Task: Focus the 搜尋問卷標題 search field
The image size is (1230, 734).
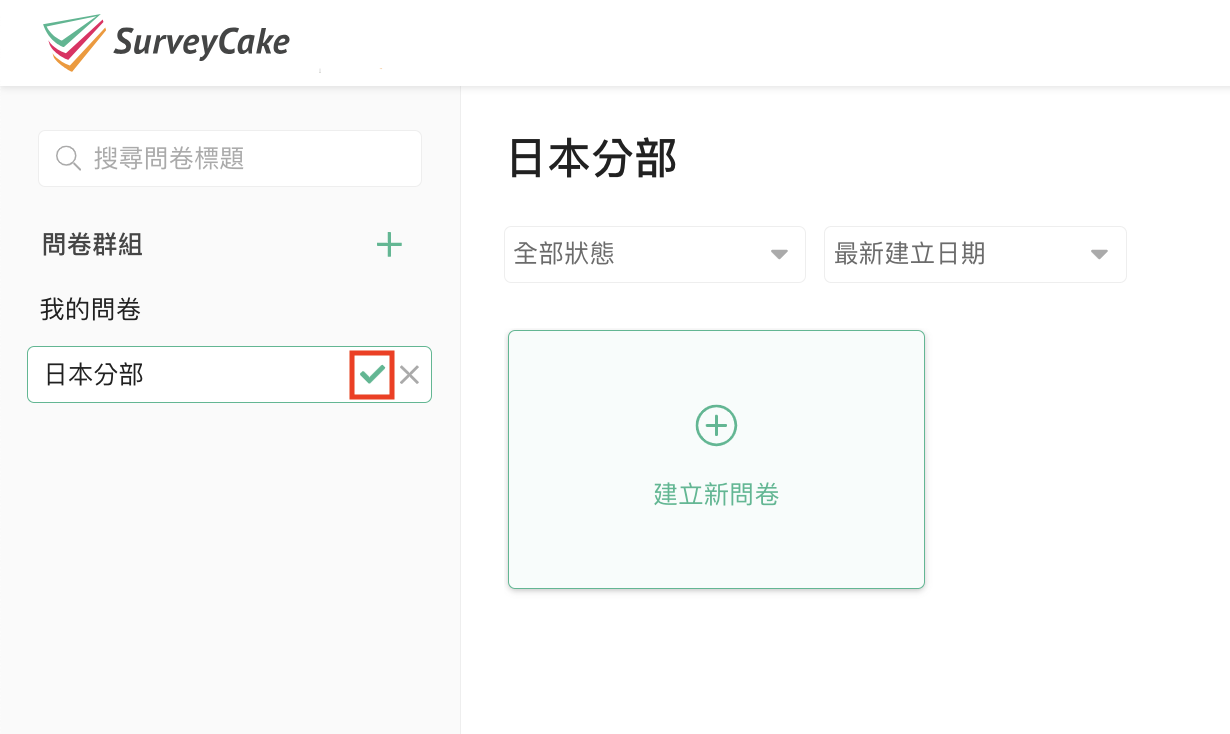Action: [x=250, y=158]
